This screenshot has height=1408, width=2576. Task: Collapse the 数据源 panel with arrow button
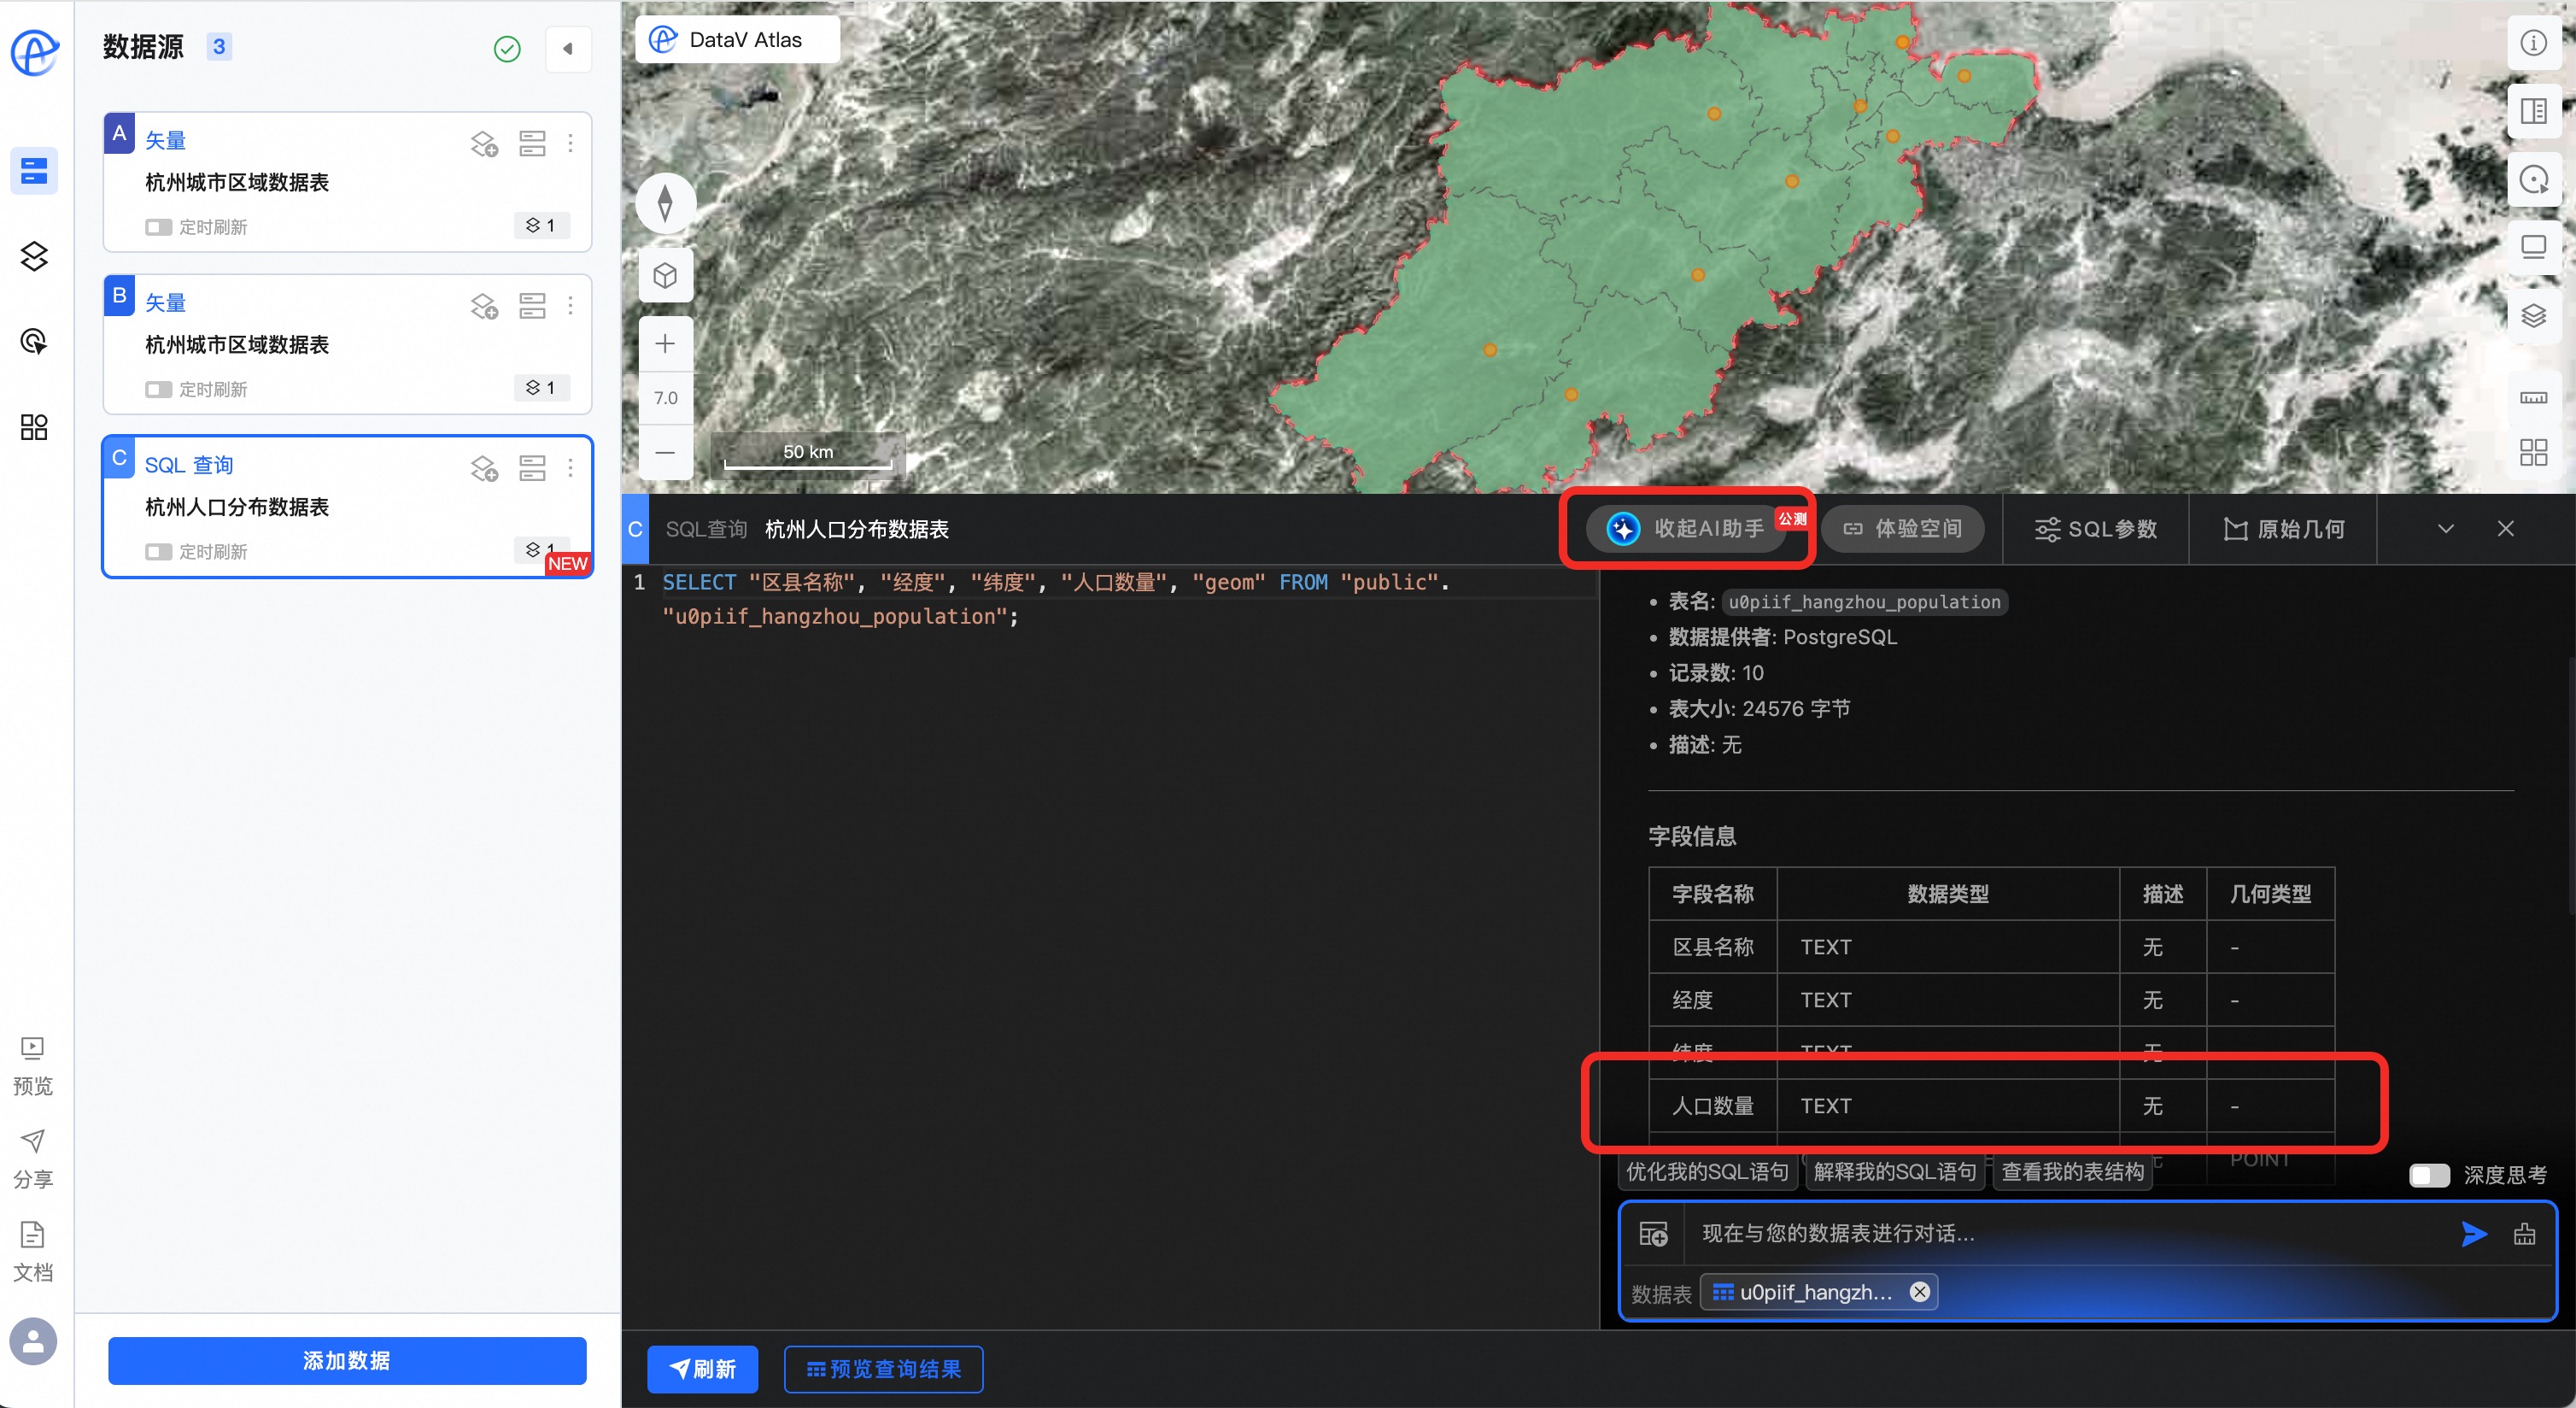click(568, 48)
